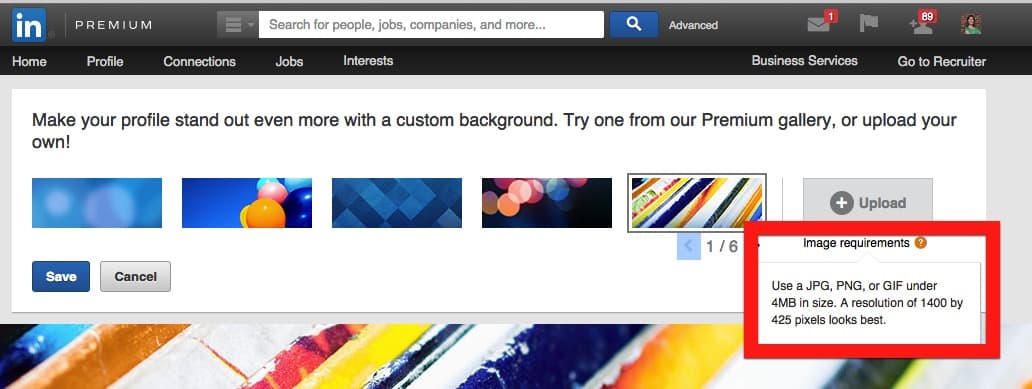This screenshot has width=1032, height=389.
Task: Click the LinkedIn logo icon
Action: click(x=28, y=25)
